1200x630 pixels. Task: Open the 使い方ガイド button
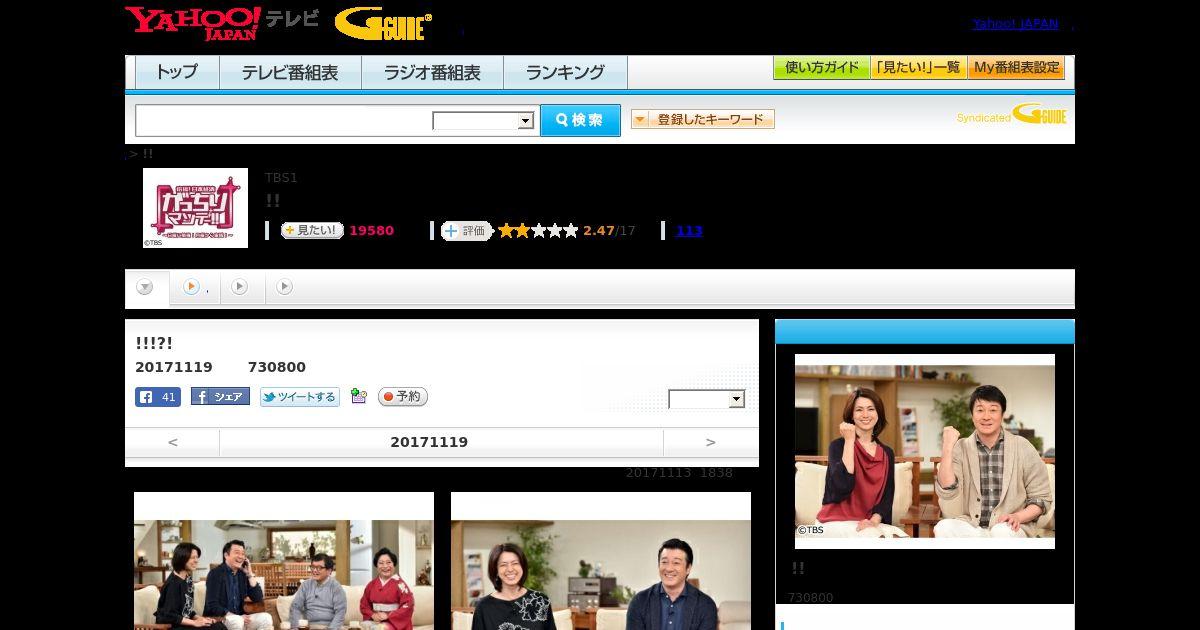(x=821, y=68)
